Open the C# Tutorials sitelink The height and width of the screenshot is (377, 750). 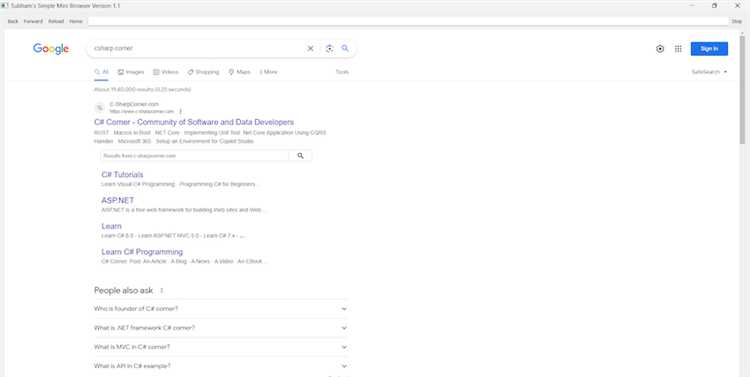point(122,175)
